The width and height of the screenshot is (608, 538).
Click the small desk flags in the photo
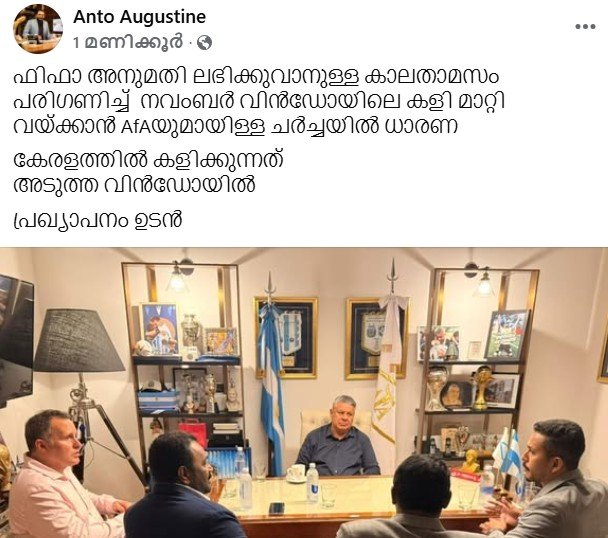click(x=508, y=454)
